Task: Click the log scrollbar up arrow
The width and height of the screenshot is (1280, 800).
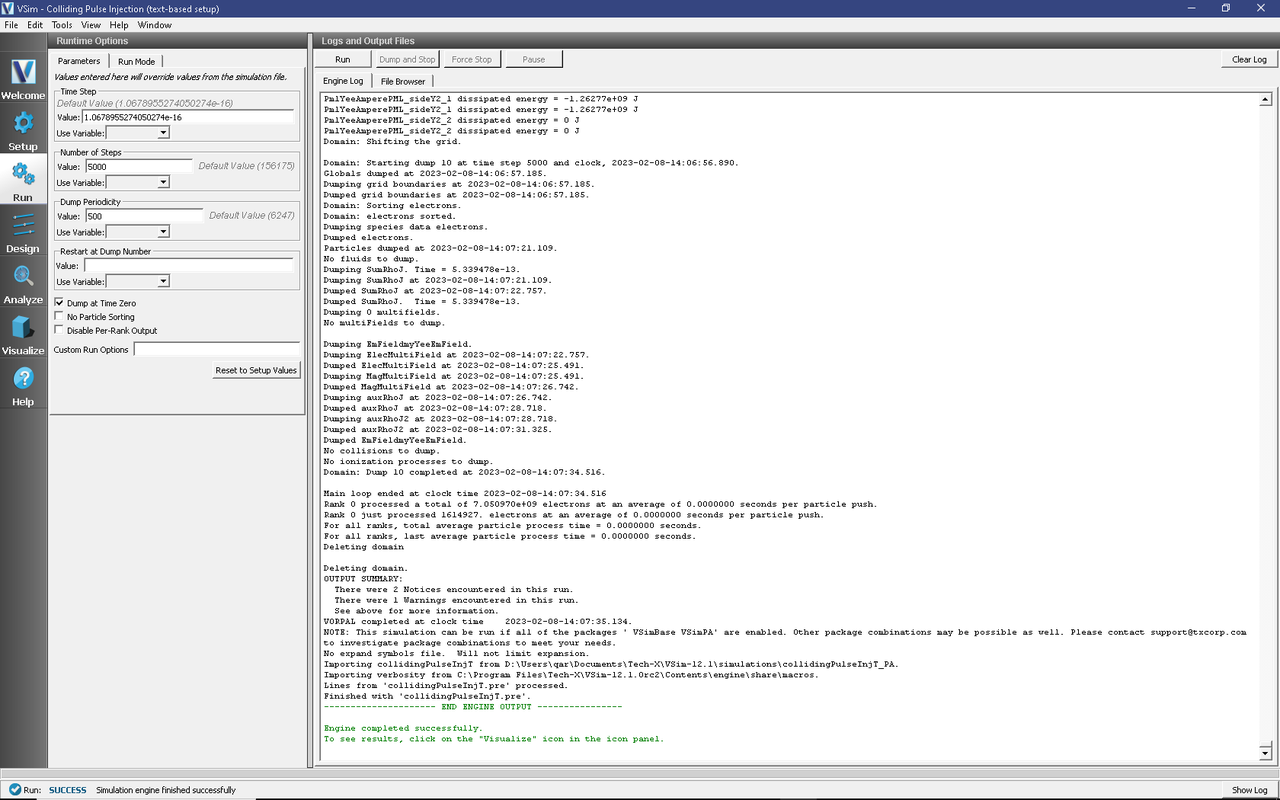Action: pyautogui.click(x=1265, y=100)
